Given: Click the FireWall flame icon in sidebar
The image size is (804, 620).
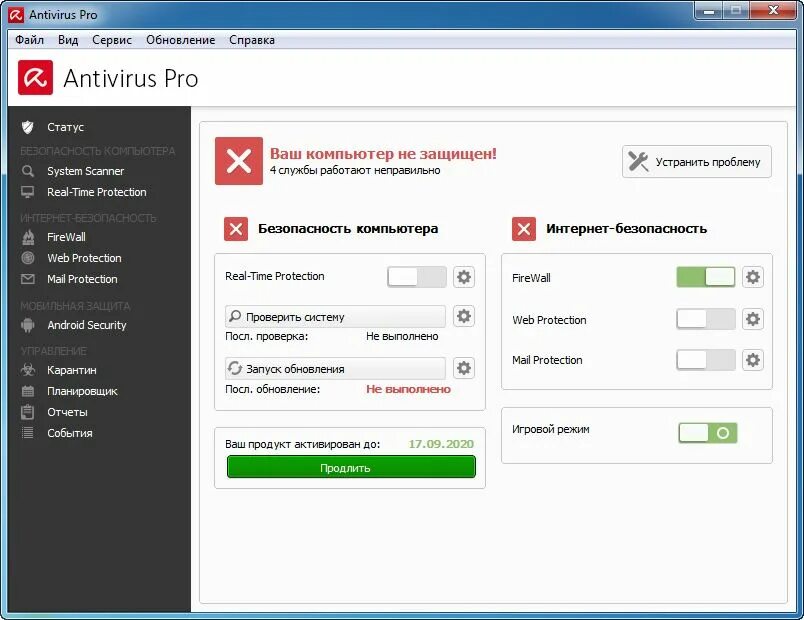Looking at the screenshot, I should coord(28,237).
